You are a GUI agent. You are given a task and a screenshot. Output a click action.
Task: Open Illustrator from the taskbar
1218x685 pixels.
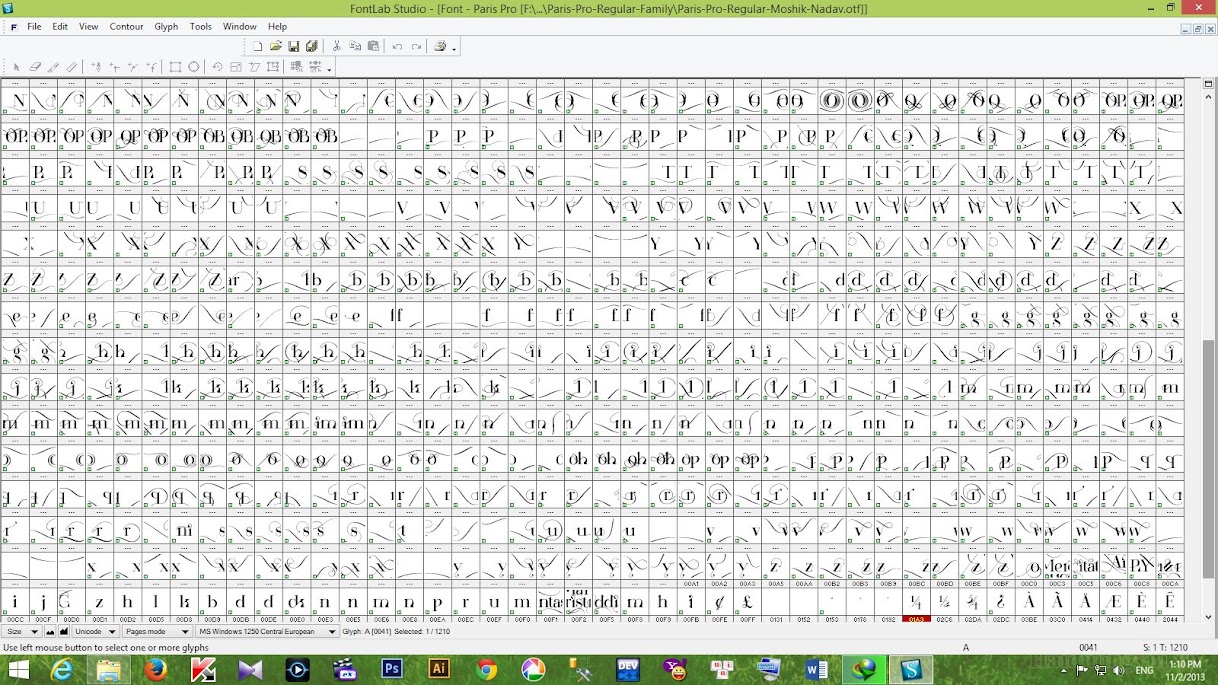click(439, 670)
